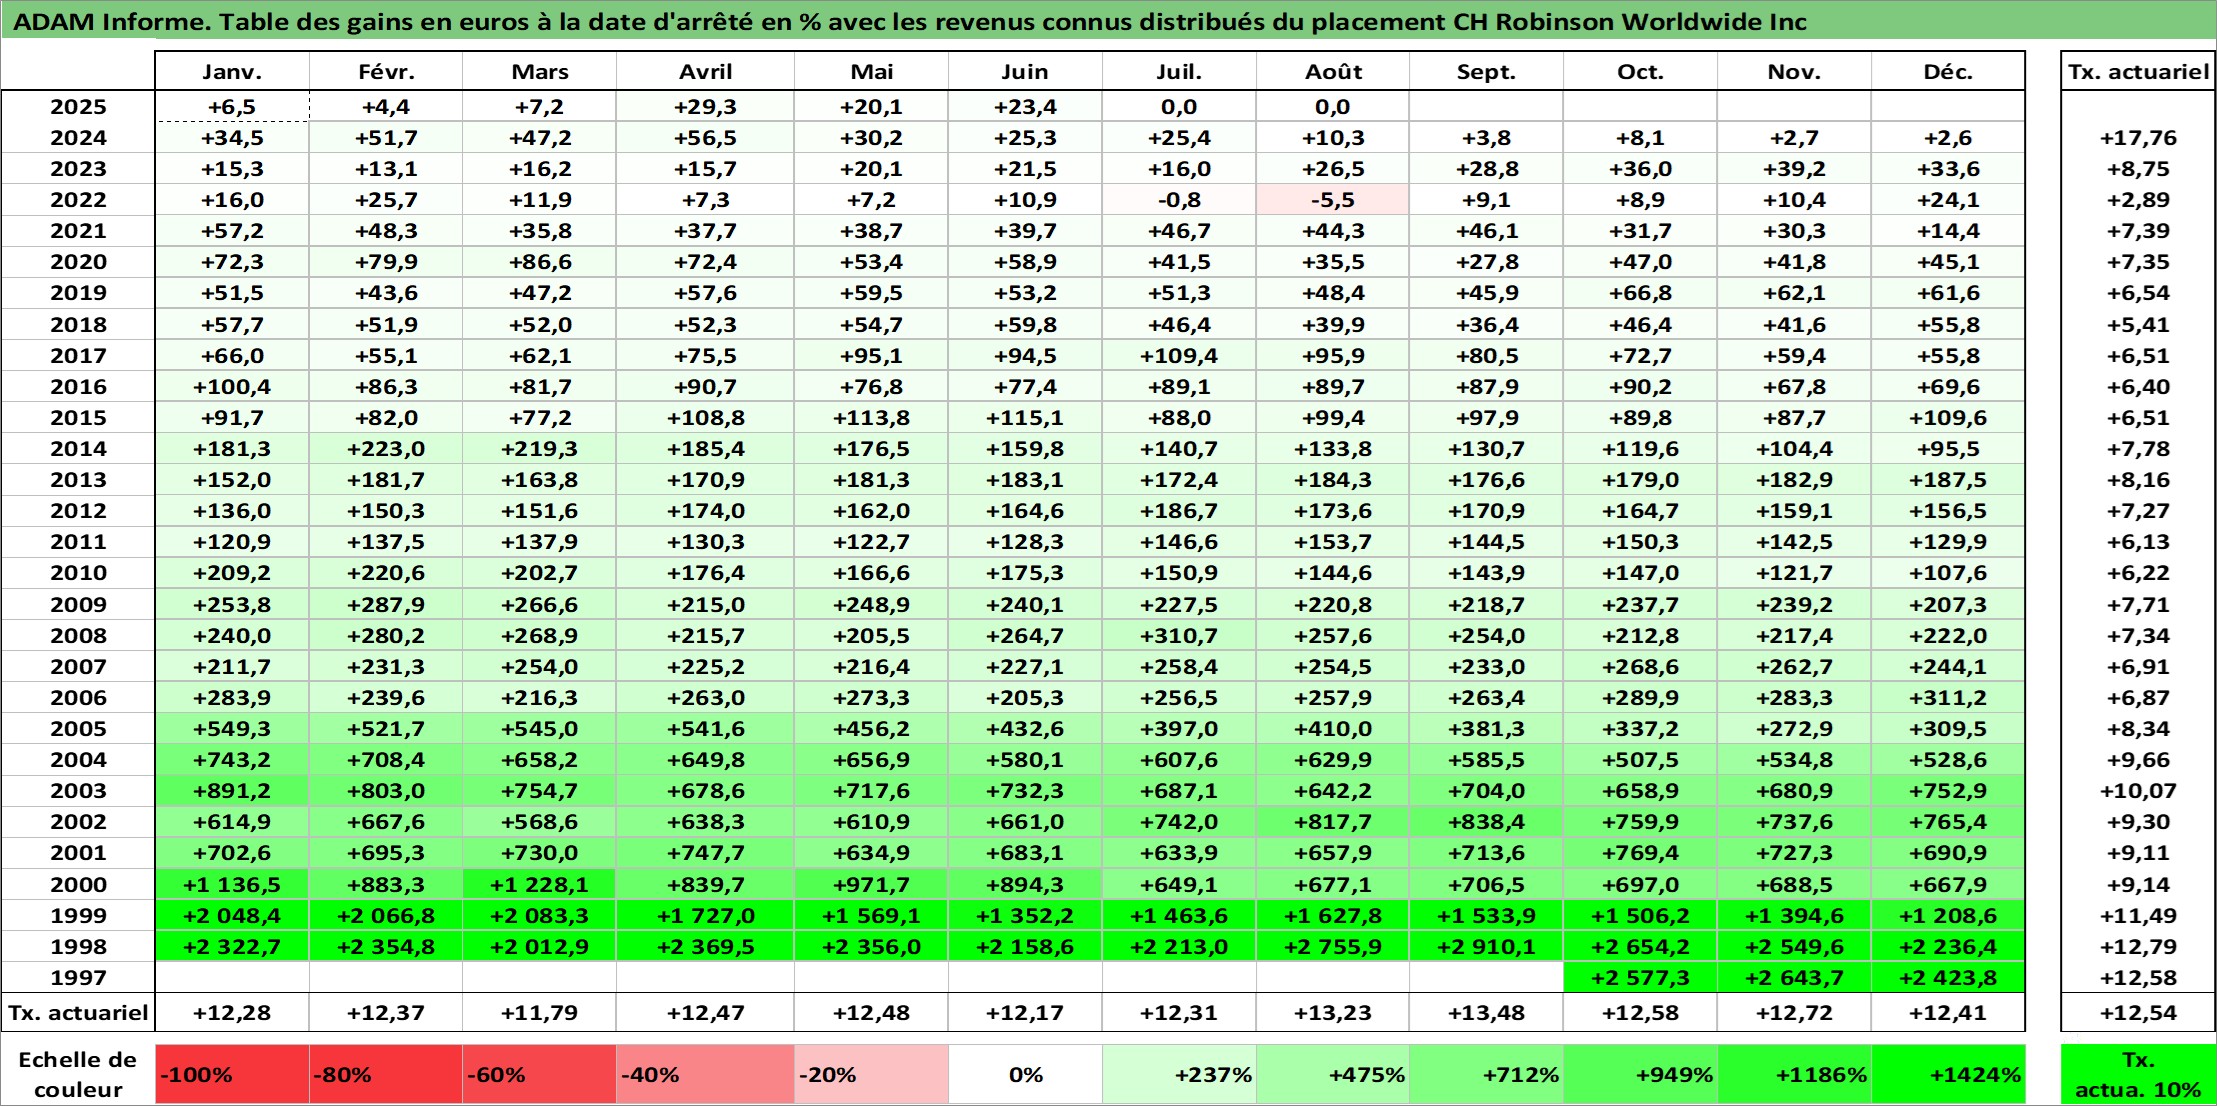Select the 2022 row label
Image resolution: width=2217 pixels, height=1106 pixels.
(78, 200)
